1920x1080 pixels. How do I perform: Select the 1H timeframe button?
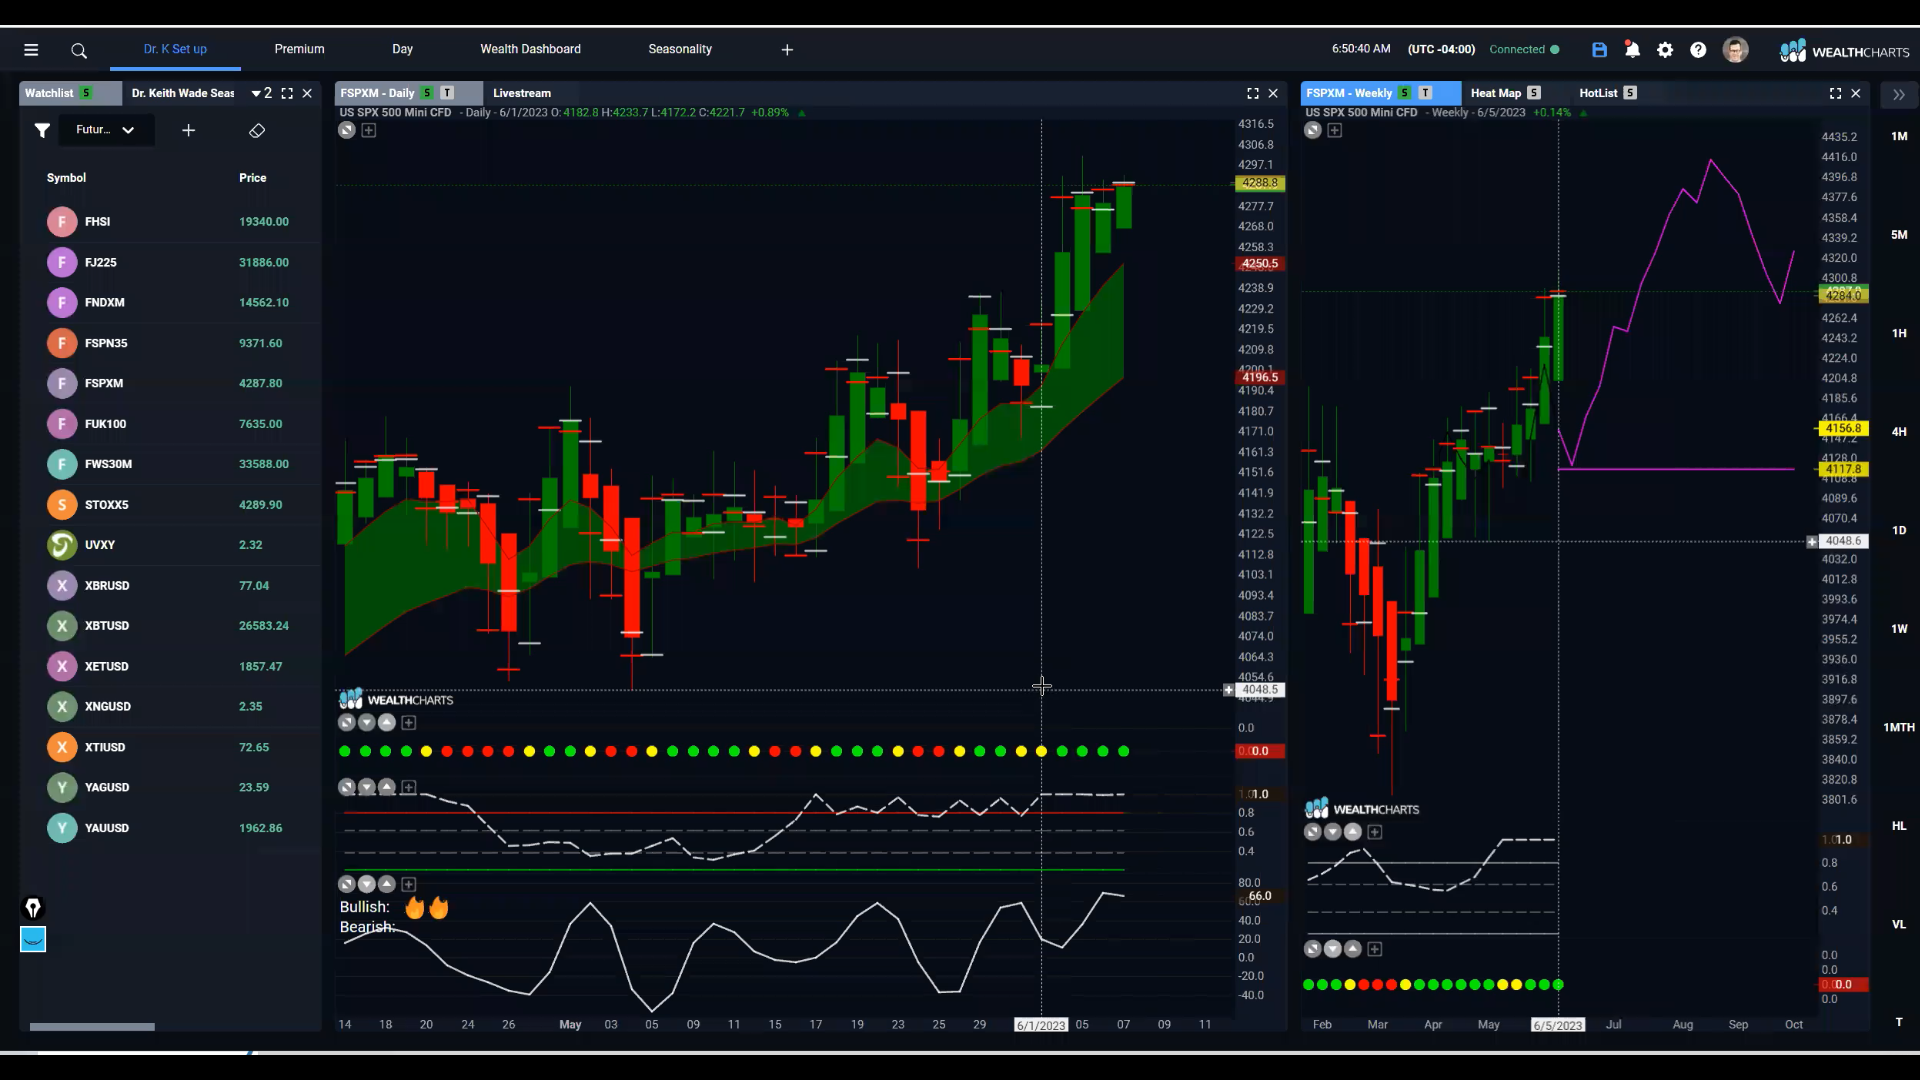(x=1899, y=334)
